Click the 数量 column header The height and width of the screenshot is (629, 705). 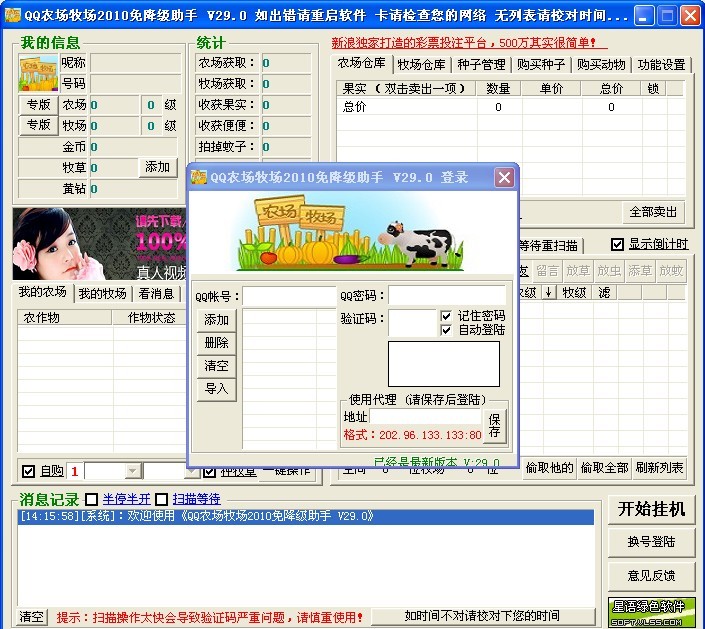tap(498, 88)
